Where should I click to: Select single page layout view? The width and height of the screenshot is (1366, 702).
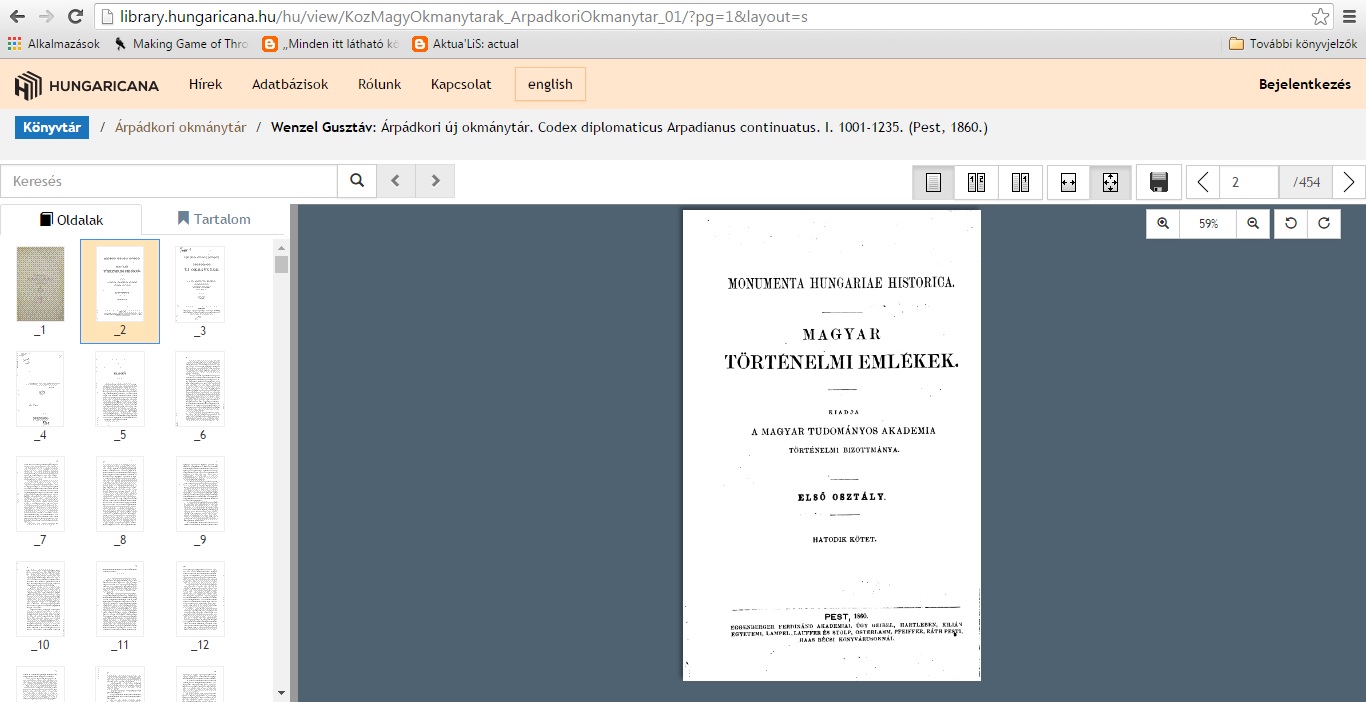[x=933, y=182]
